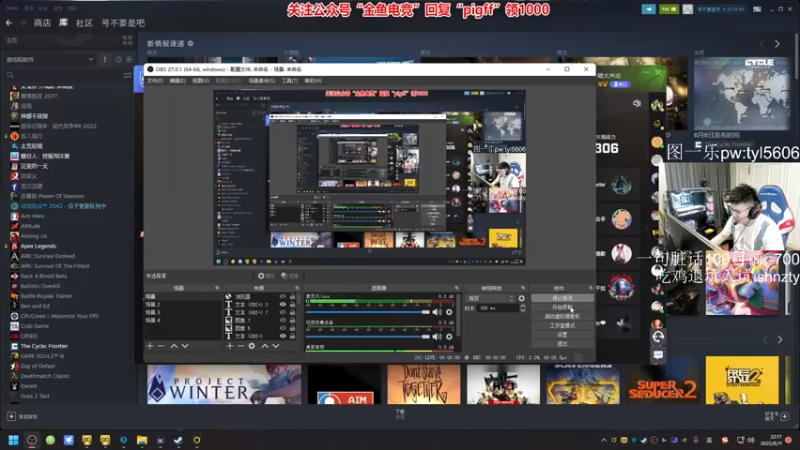800x450 pixels.
Task: Open the 麦克风/Aux audio settings gear
Action: (x=449, y=312)
